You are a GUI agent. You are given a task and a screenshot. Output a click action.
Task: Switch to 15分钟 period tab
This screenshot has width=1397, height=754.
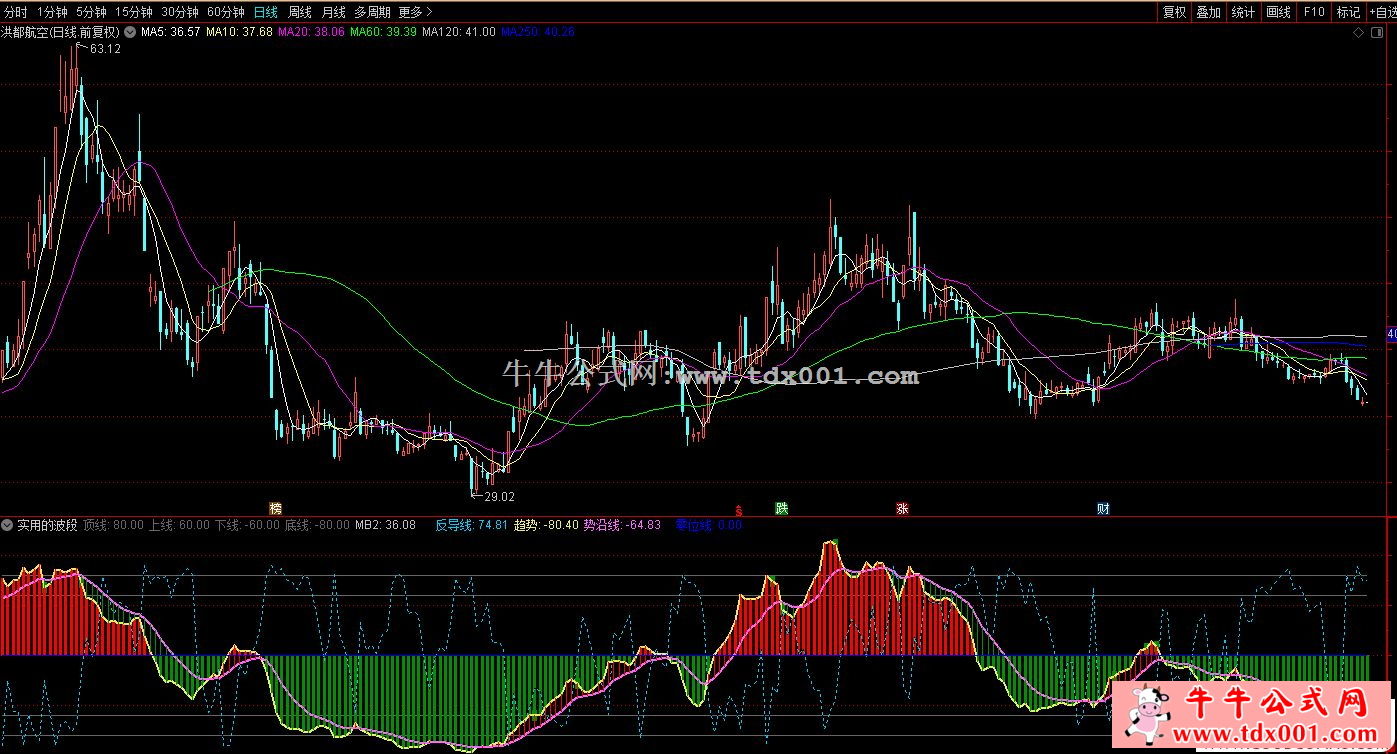click(133, 12)
